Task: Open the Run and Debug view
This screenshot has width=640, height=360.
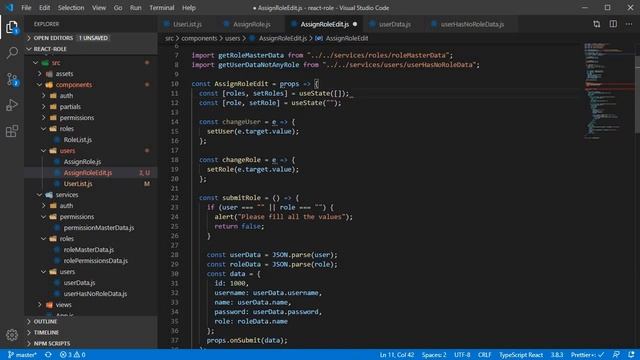Action: coord(12,105)
